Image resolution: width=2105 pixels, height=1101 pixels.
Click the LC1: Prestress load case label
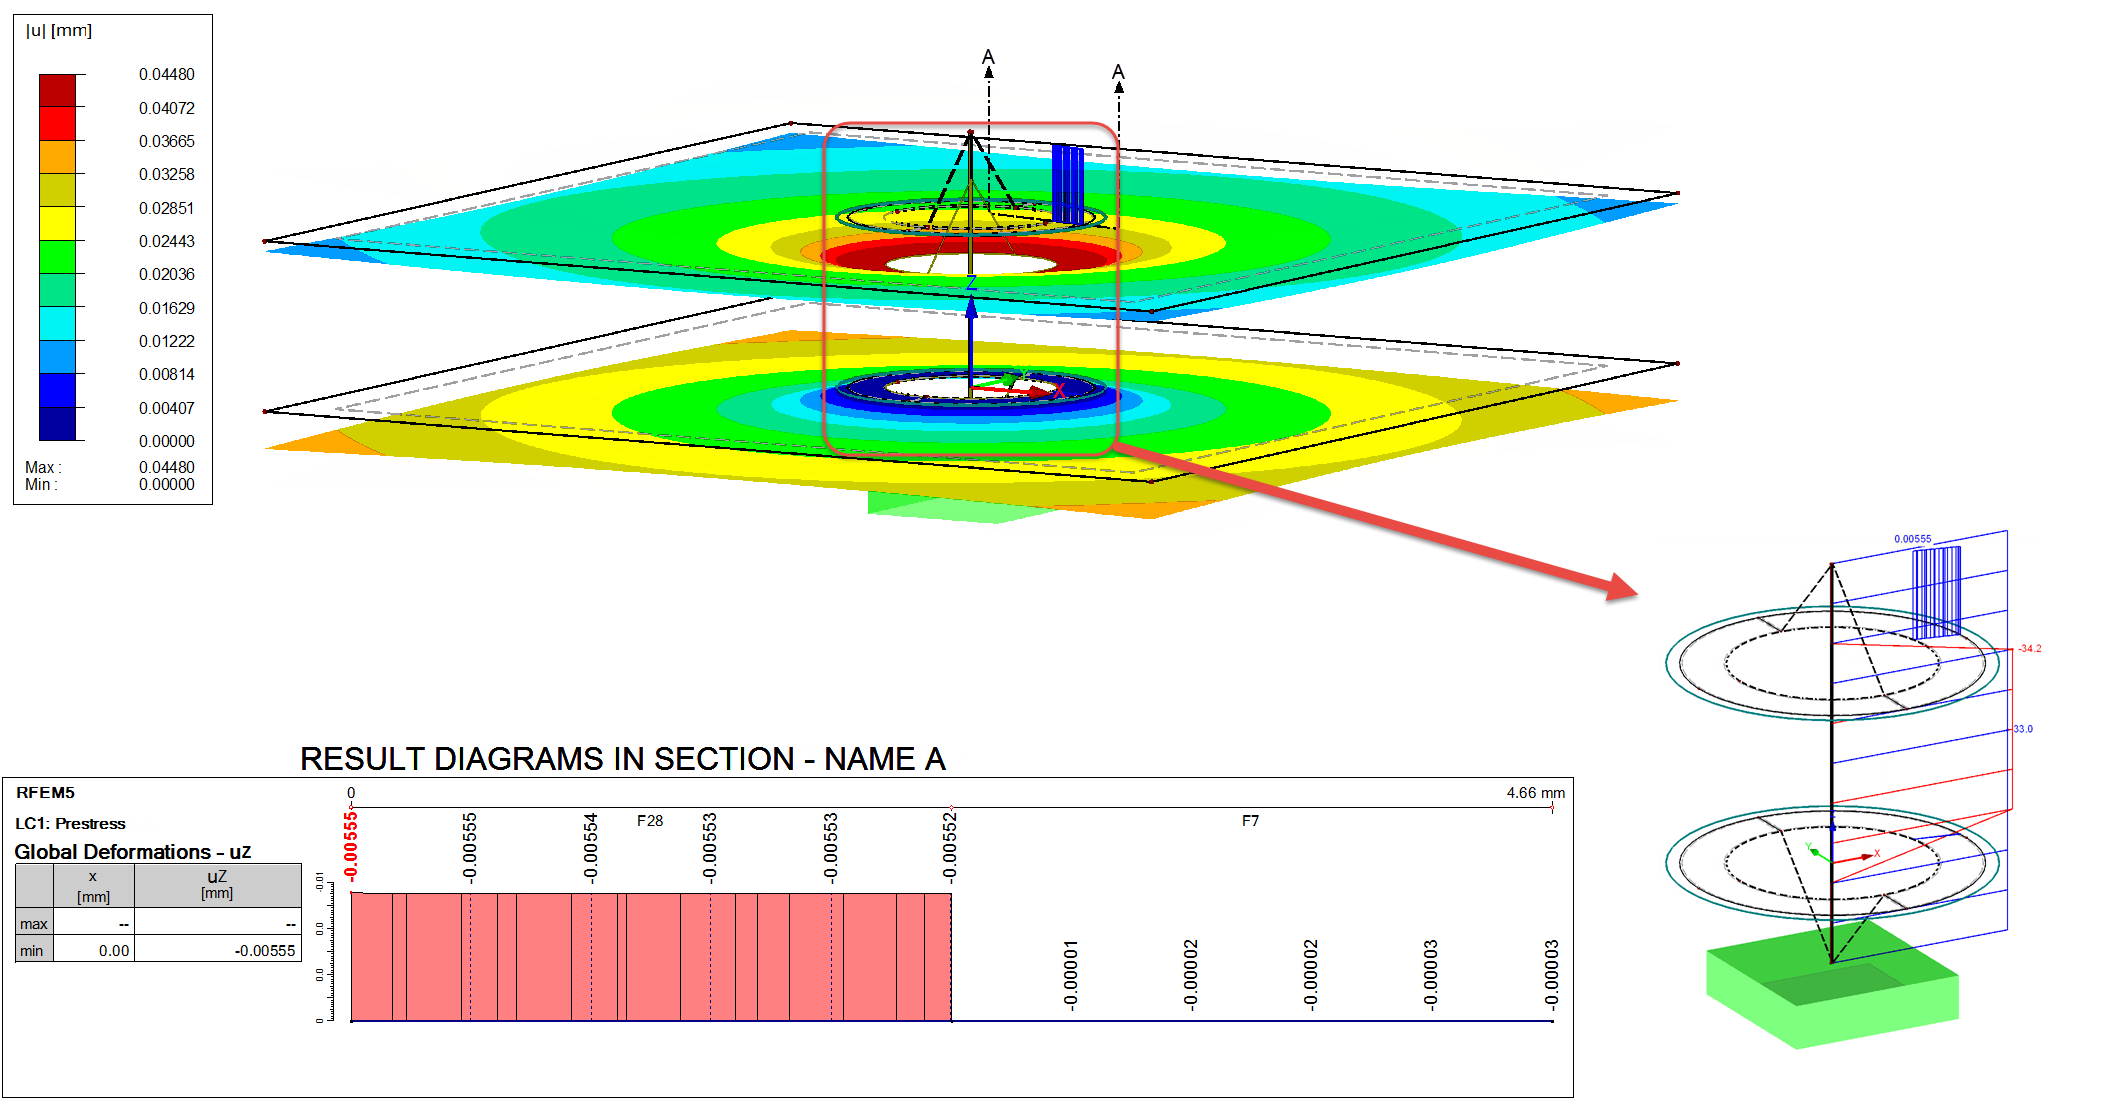click(70, 824)
